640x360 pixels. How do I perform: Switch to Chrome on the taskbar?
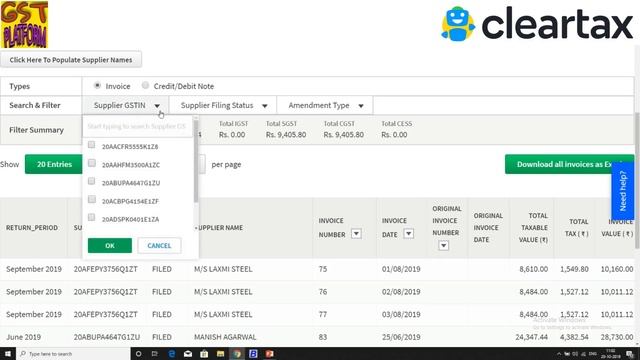click(x=237, y=354)
